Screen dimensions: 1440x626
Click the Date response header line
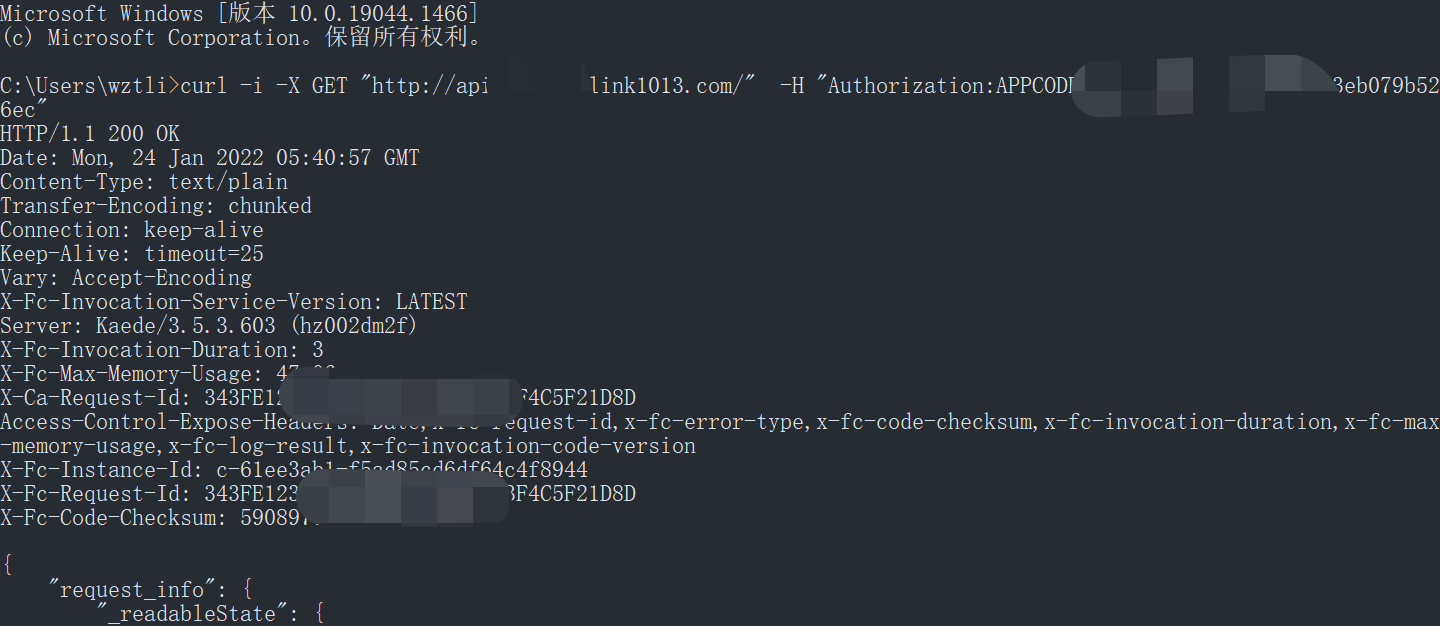tap(210, 158)
